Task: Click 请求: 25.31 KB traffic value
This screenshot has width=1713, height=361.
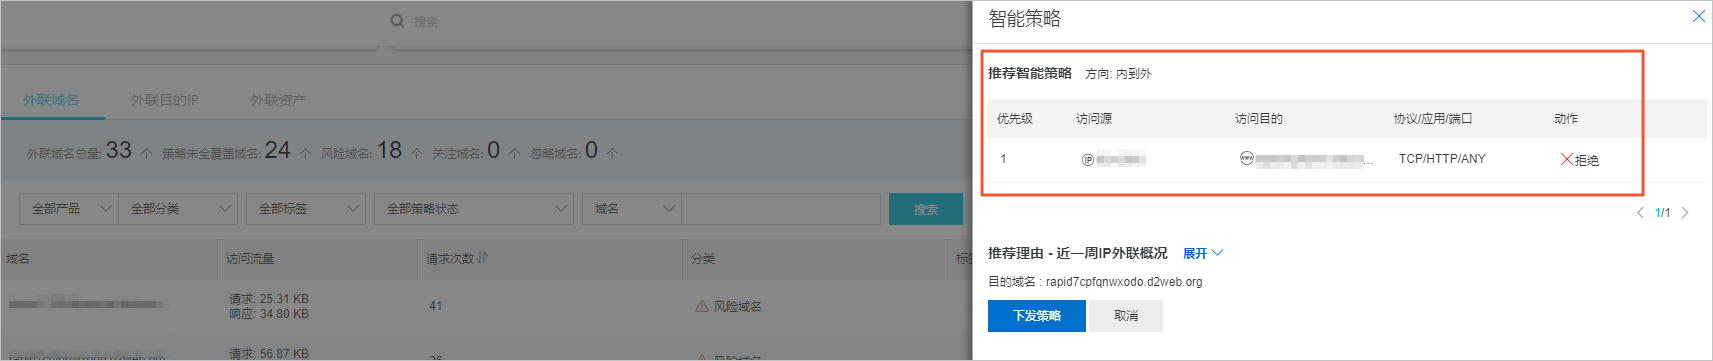Action: (269, 298)
